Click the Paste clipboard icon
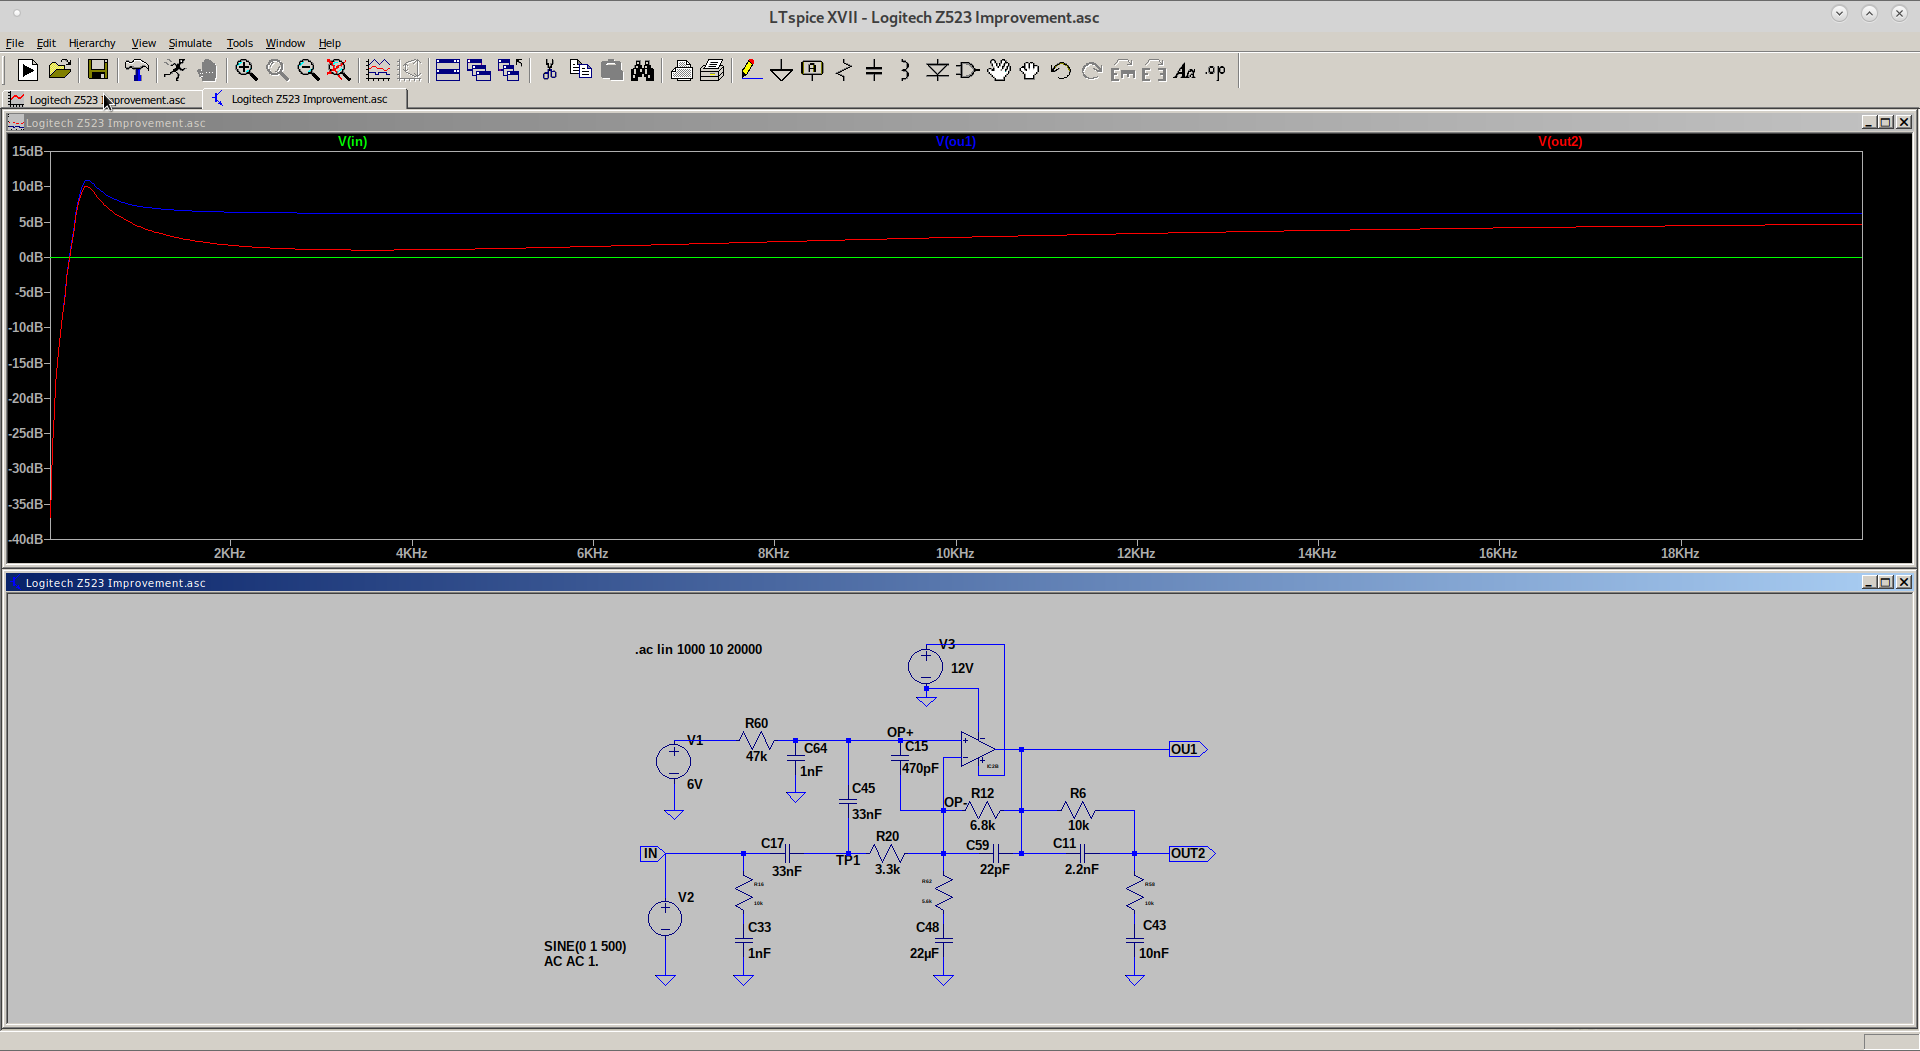This screenshot has width=1920, height=1051. click(x=611, y=70)
